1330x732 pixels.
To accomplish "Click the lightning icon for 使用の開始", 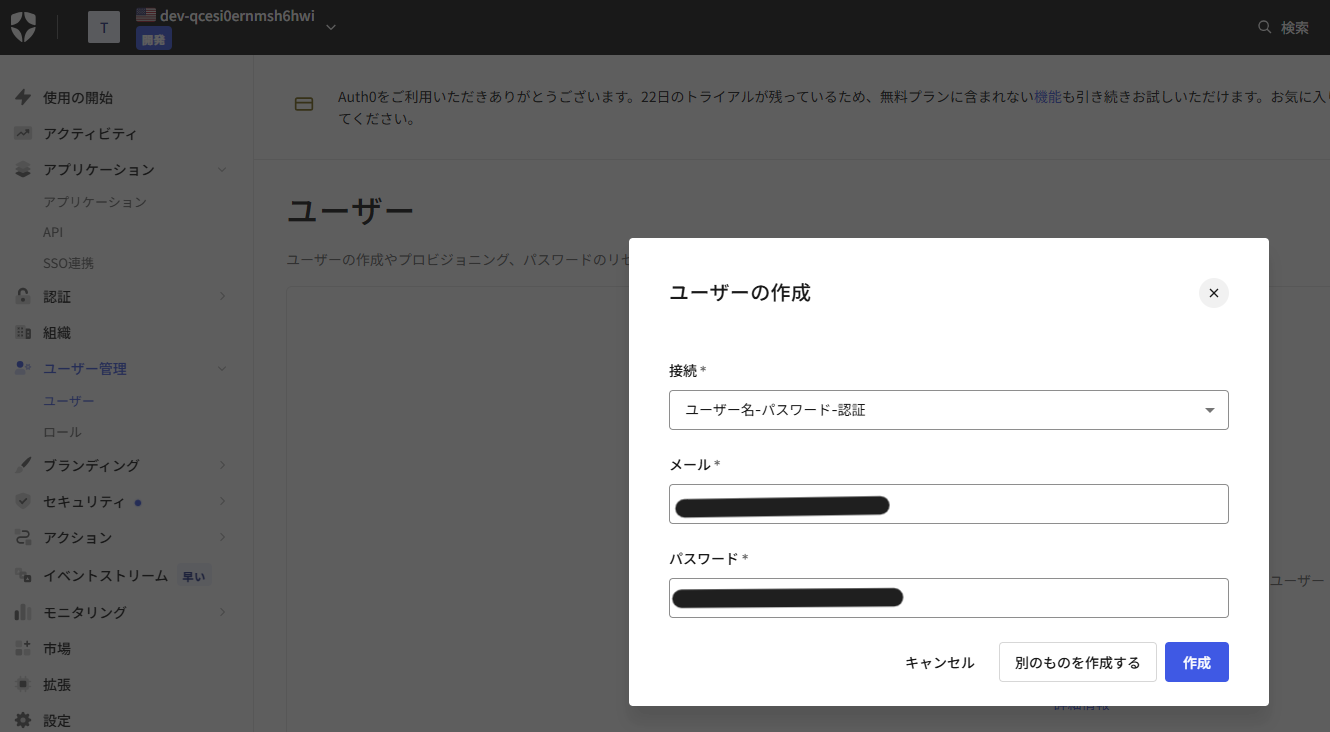I will (x=23, y=97).
